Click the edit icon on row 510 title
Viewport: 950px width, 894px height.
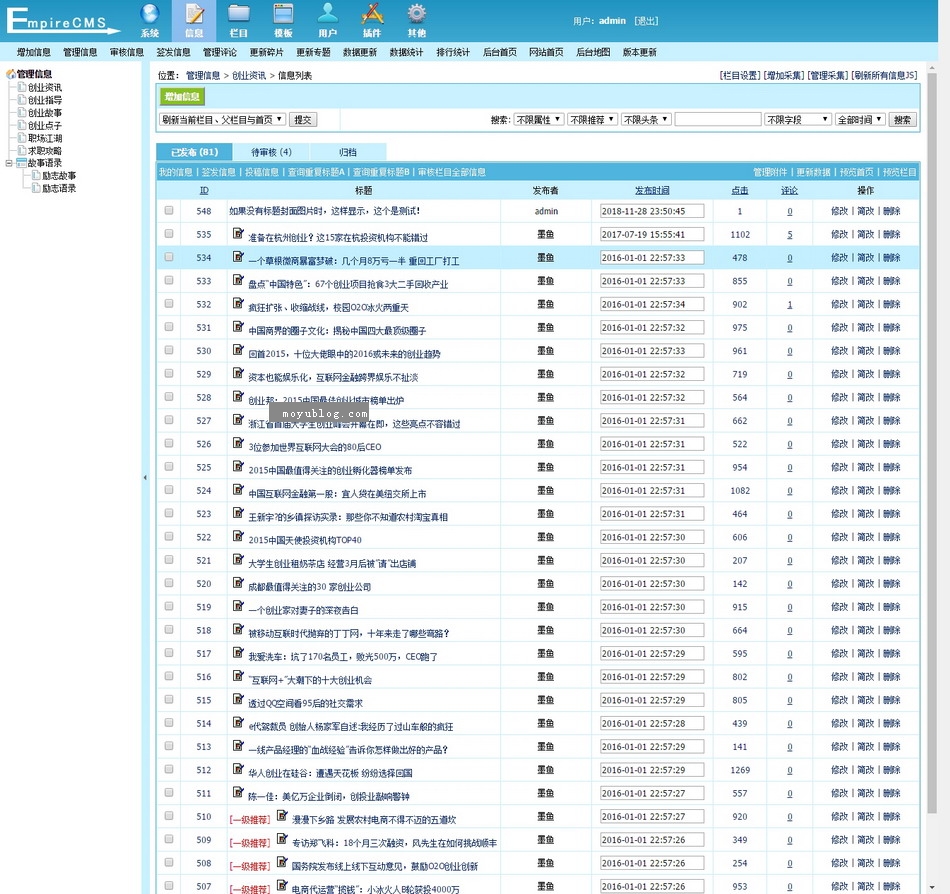pos(282,815)
